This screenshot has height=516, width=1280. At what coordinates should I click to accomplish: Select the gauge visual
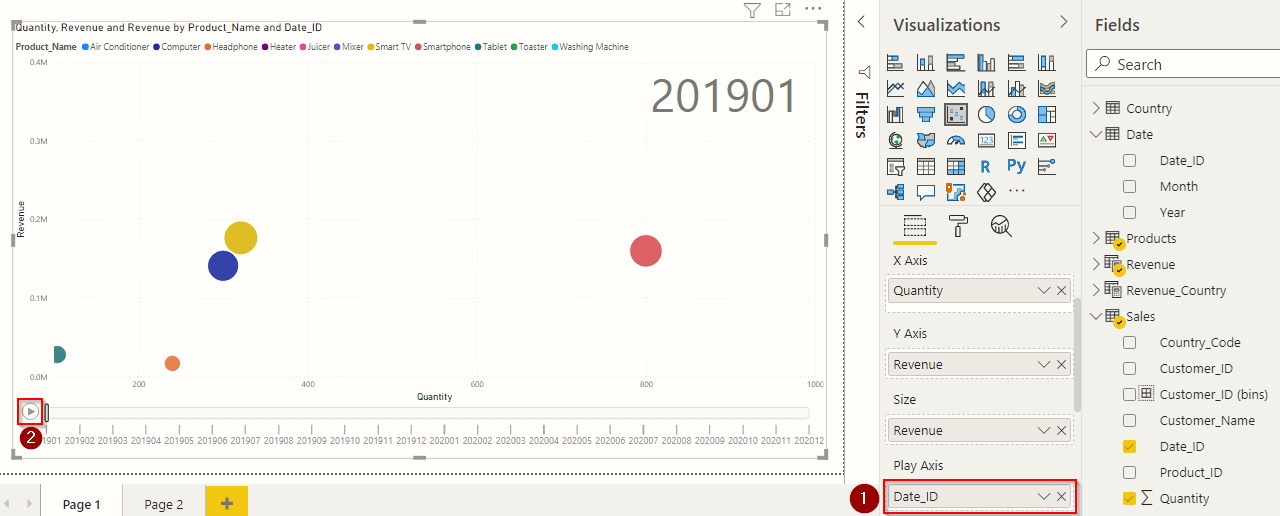coord(956,141)
